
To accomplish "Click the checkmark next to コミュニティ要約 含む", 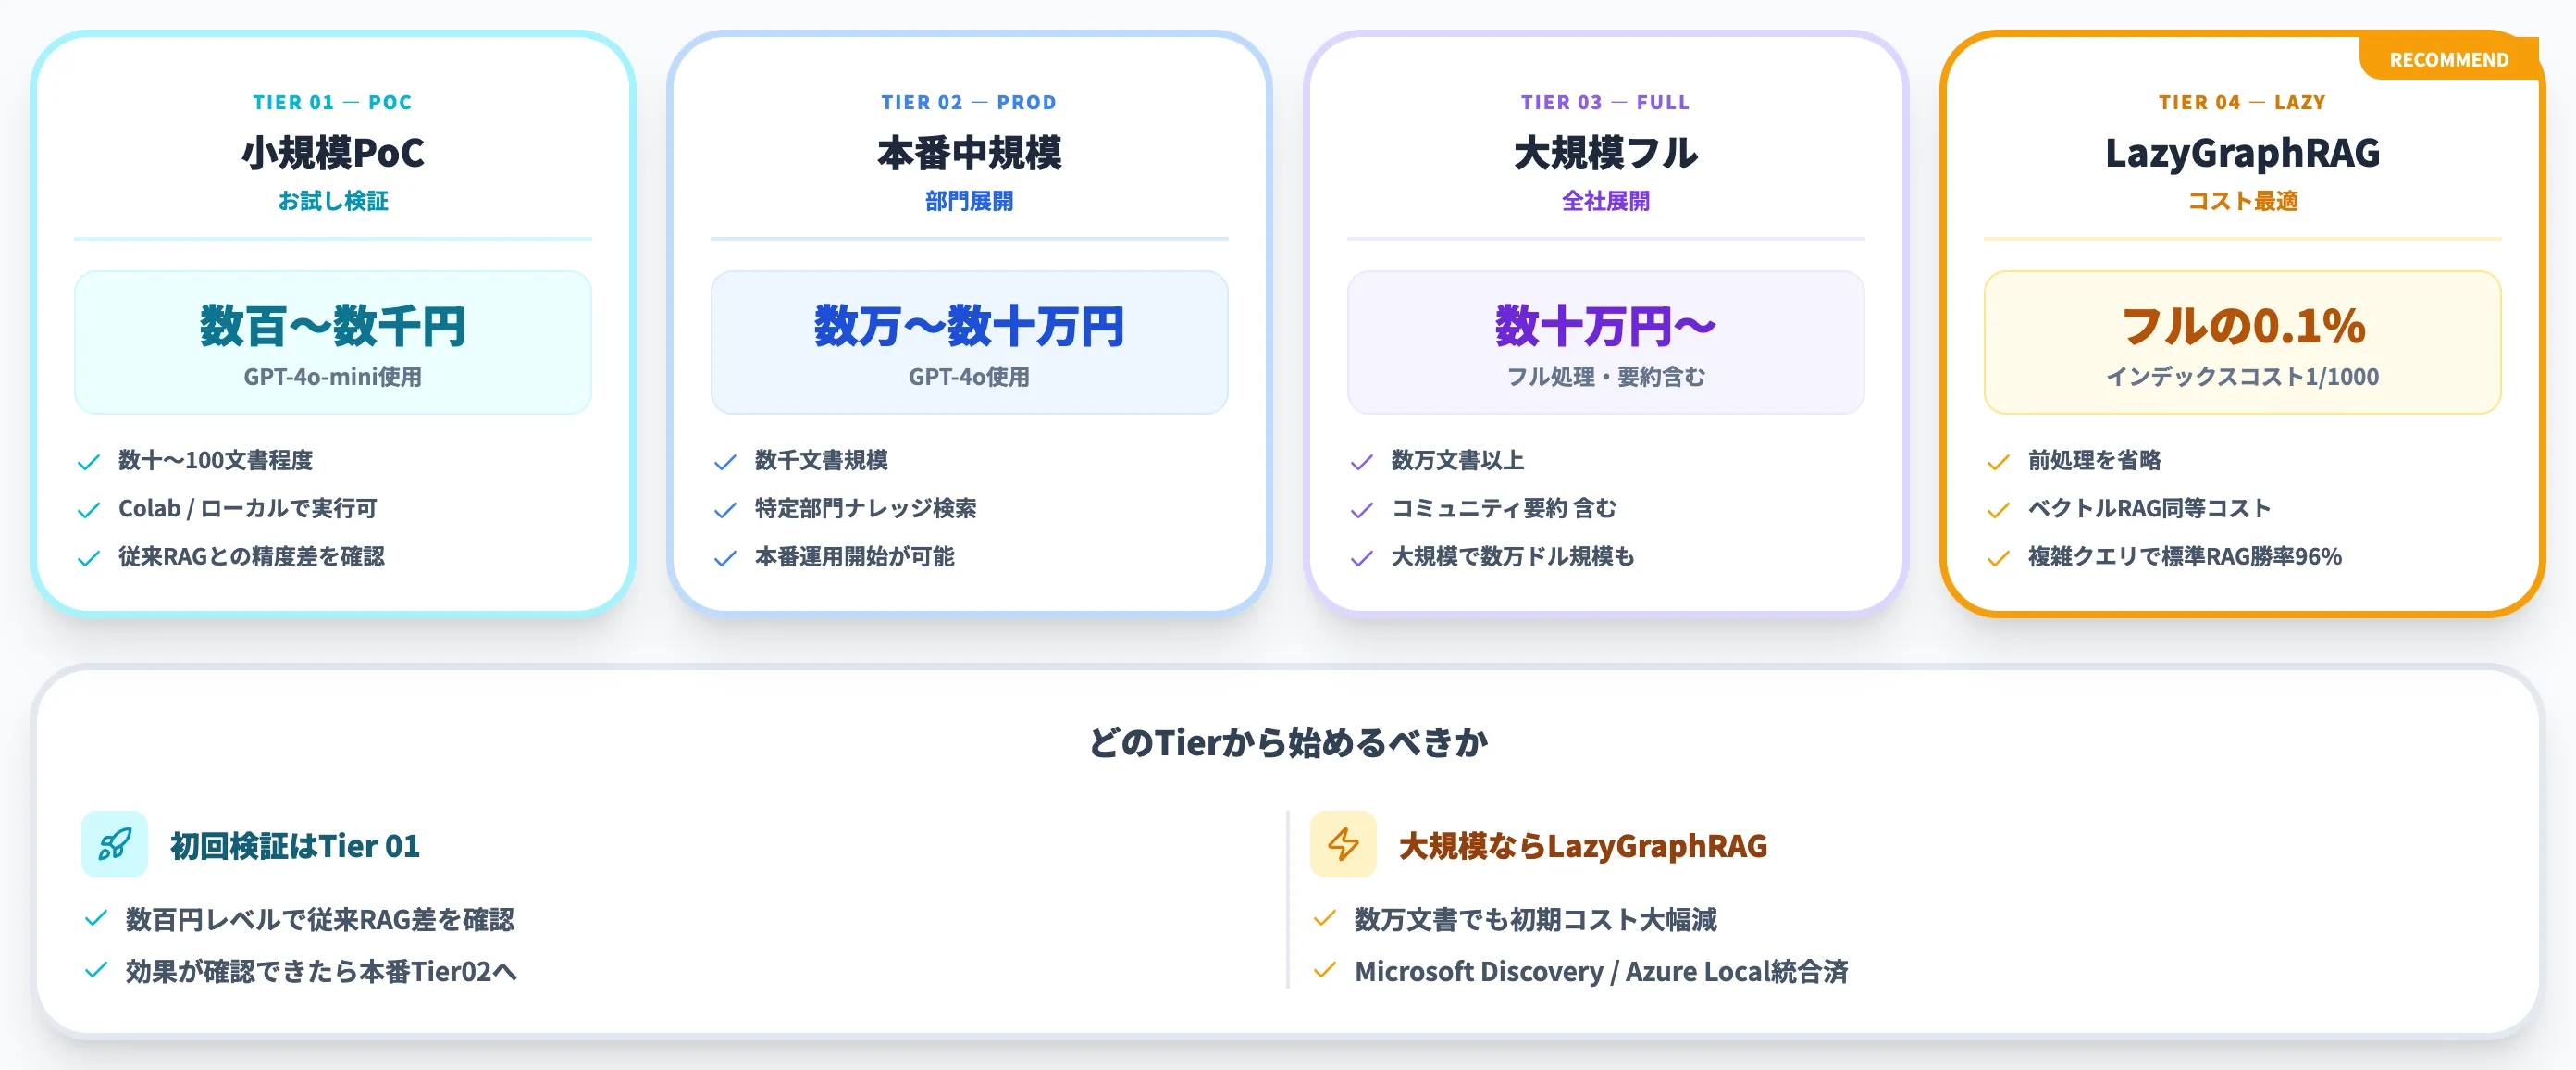I will point(1362,509).
